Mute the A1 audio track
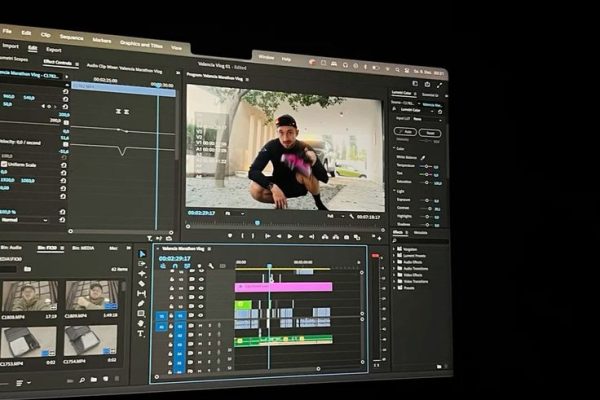 (x=200, y=326)
